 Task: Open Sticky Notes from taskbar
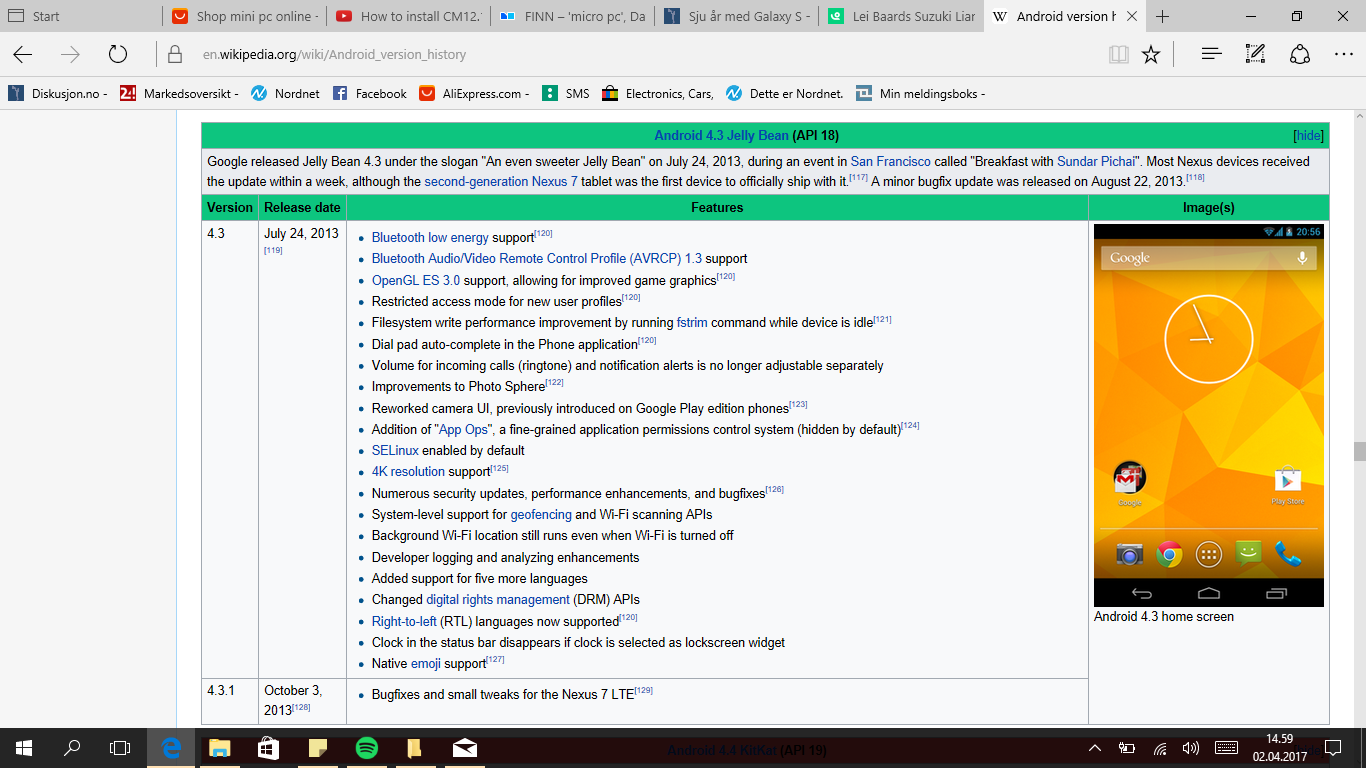point(318,747)
